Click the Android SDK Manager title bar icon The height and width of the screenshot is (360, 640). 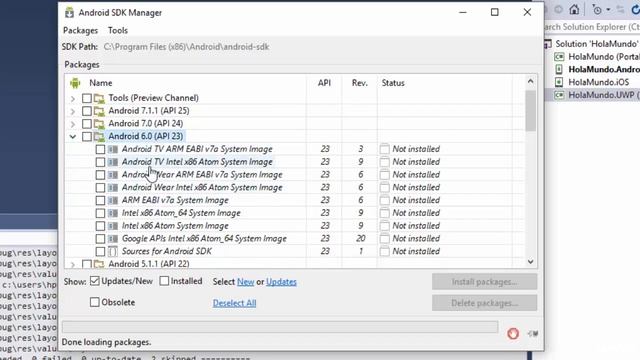click(69, 13)
